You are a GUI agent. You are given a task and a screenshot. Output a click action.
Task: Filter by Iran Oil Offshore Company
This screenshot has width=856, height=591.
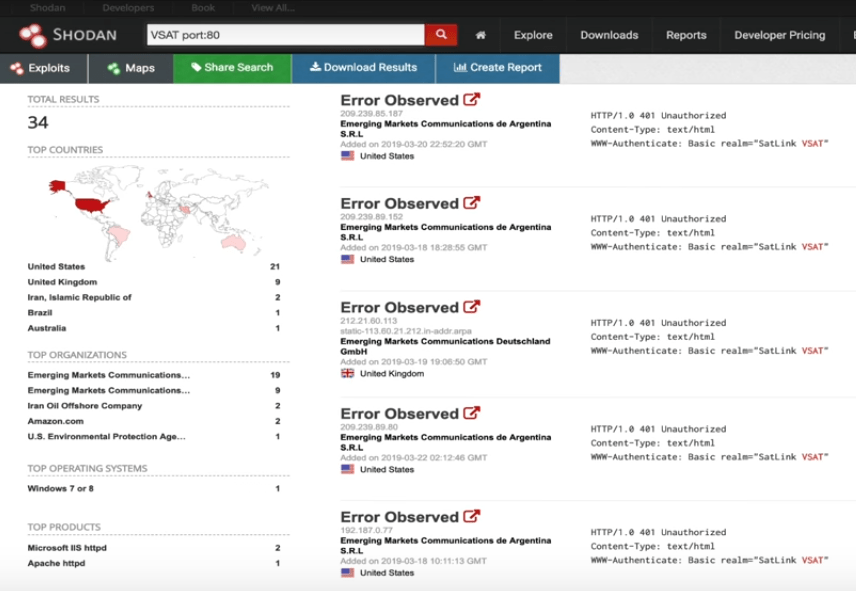point(85,406)
